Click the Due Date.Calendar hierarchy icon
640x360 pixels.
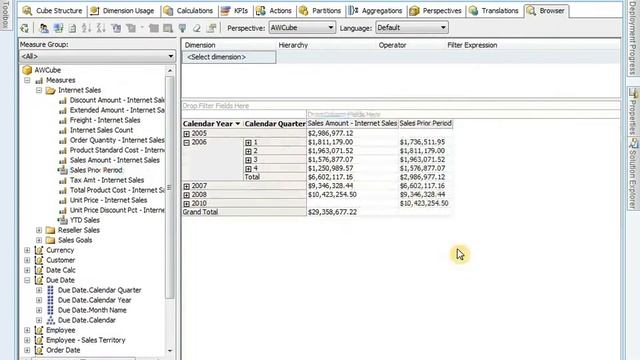click(x=51, y=320)
